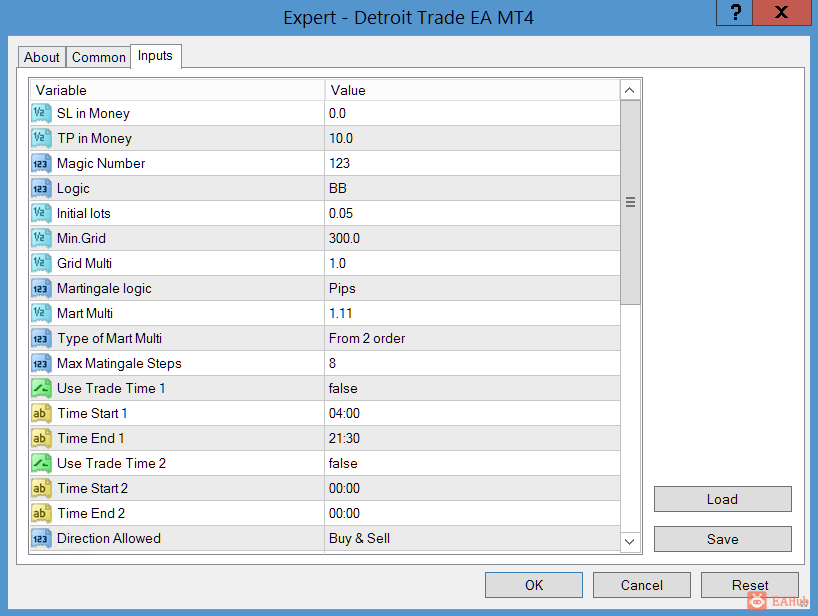Click the icon beside Min.Grid
This screenshot has width=818, height=616.
41,238
